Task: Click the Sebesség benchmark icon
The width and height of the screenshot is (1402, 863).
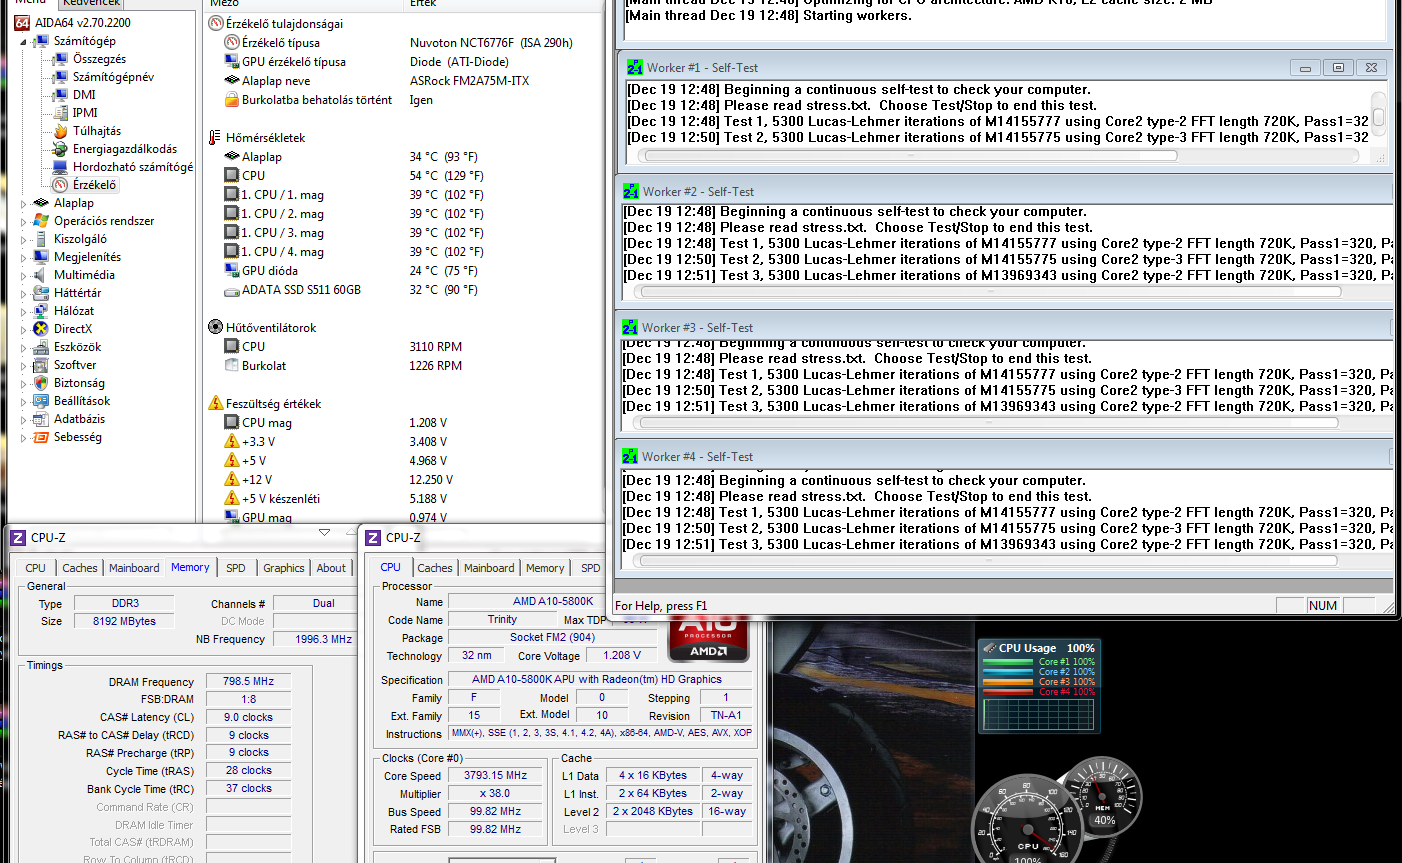Action: coord(41,437)
